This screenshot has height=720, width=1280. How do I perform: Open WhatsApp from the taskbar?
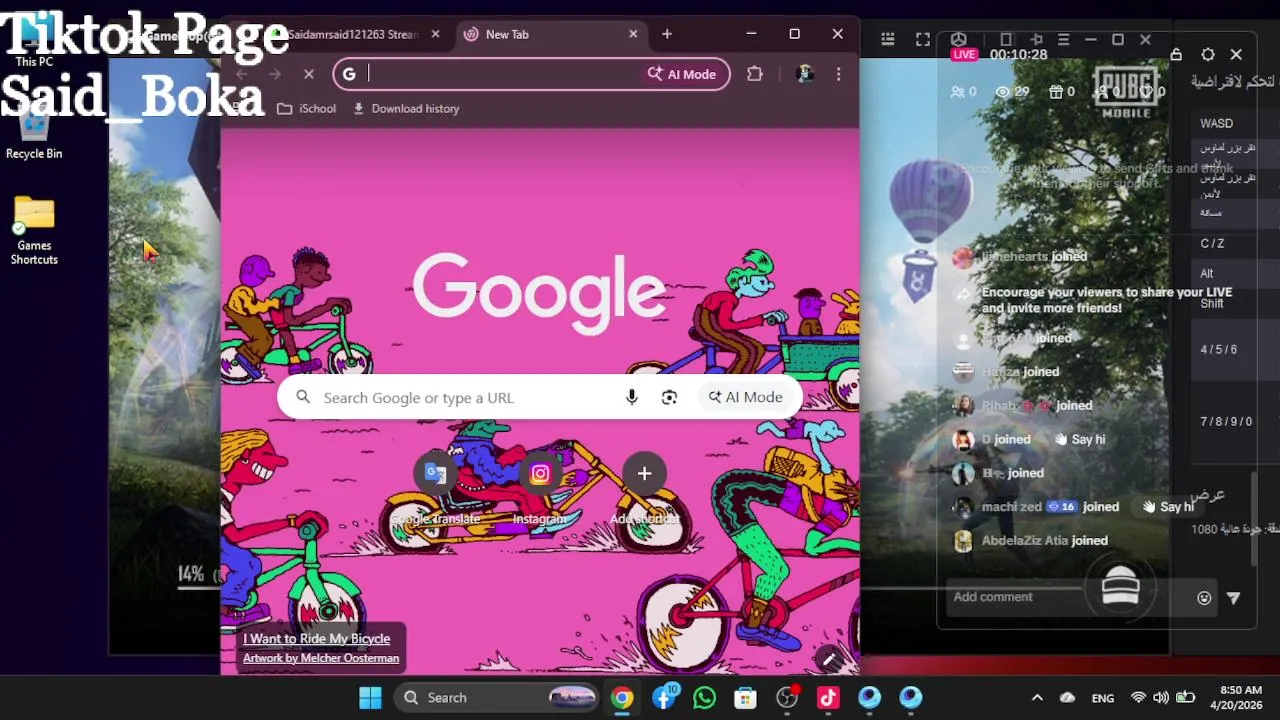(704, 697)
